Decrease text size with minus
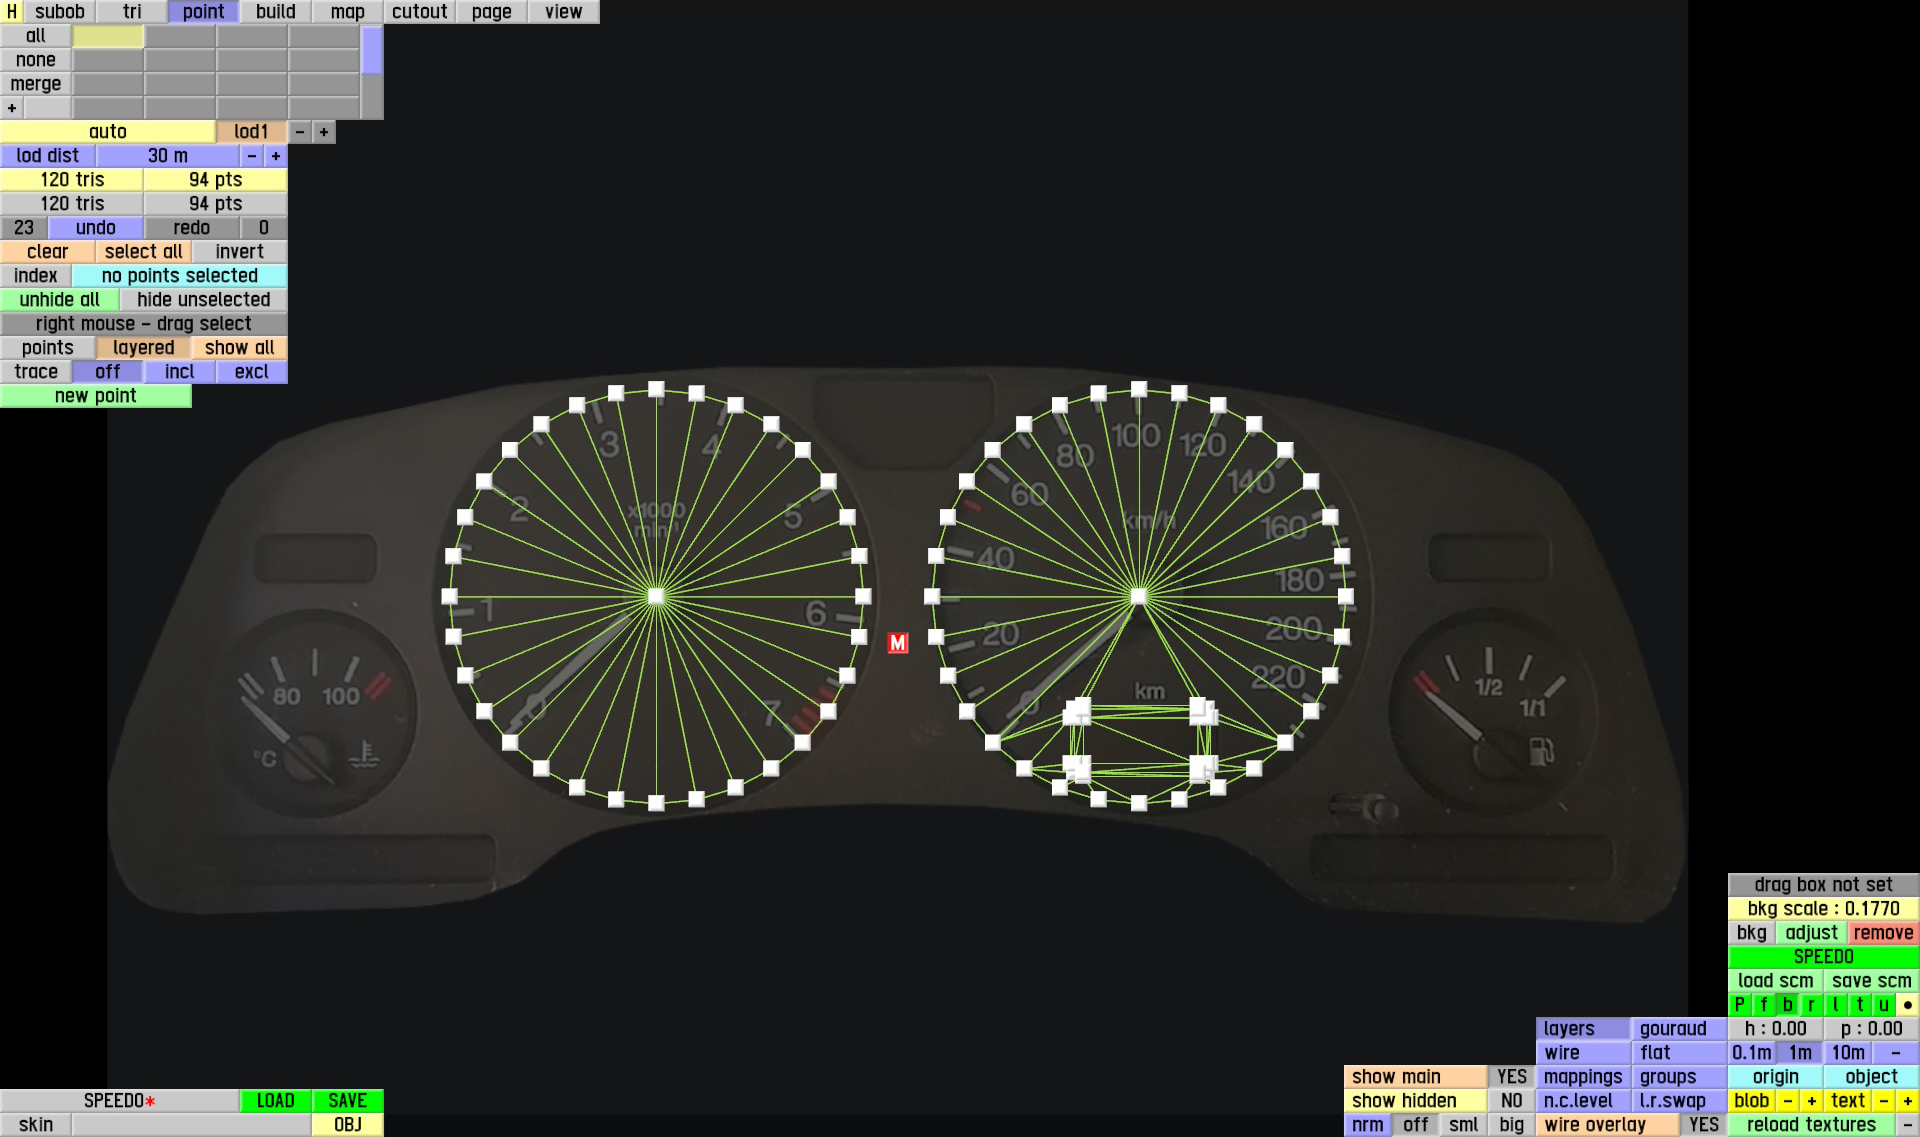1920x1137 pixels. point(1883,1101)
